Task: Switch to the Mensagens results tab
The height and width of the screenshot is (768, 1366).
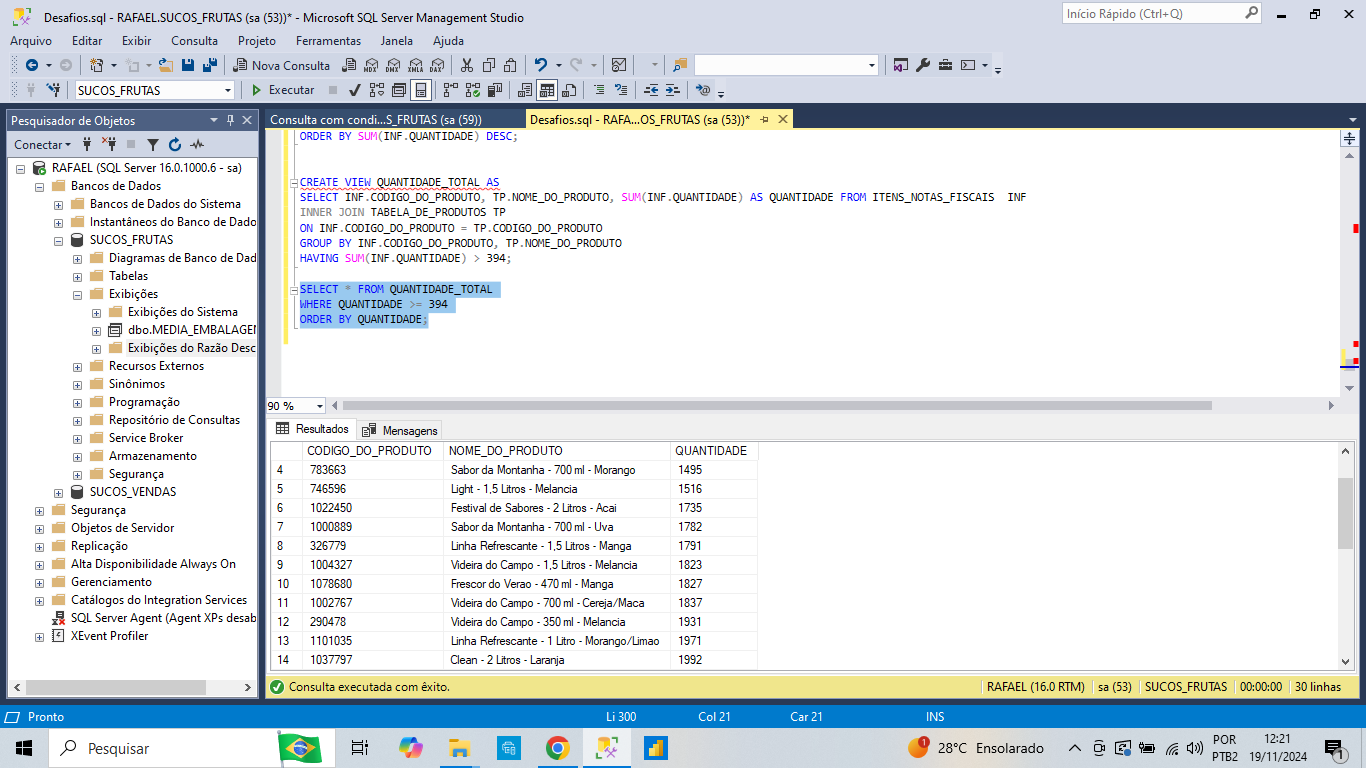Action: (399, 430)
